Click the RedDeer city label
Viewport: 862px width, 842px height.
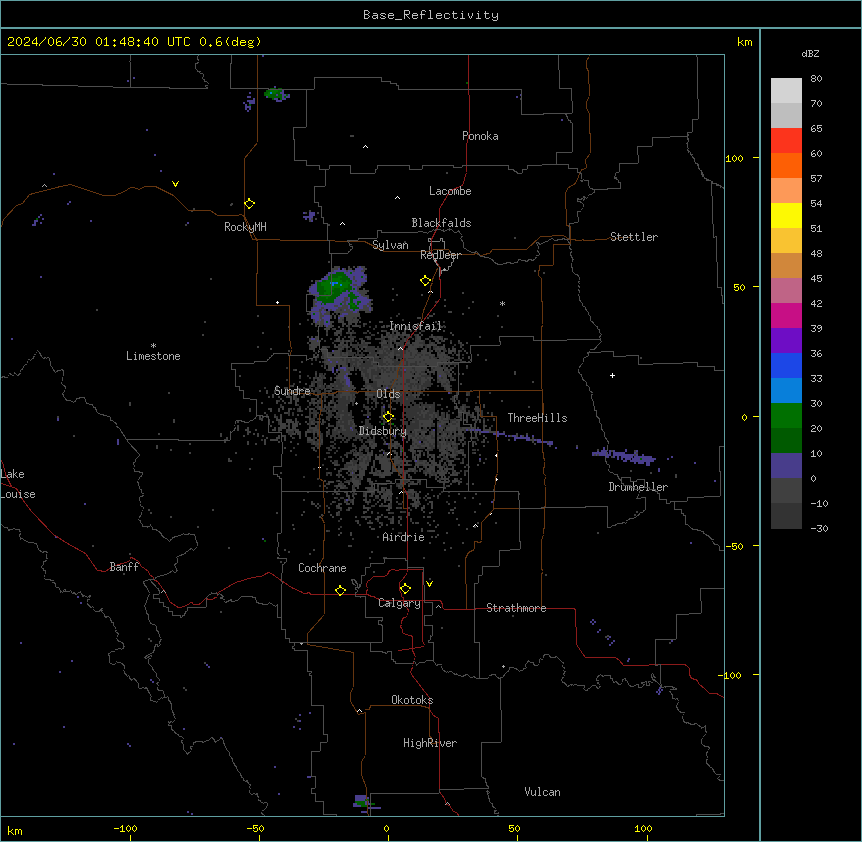[440, 255]
